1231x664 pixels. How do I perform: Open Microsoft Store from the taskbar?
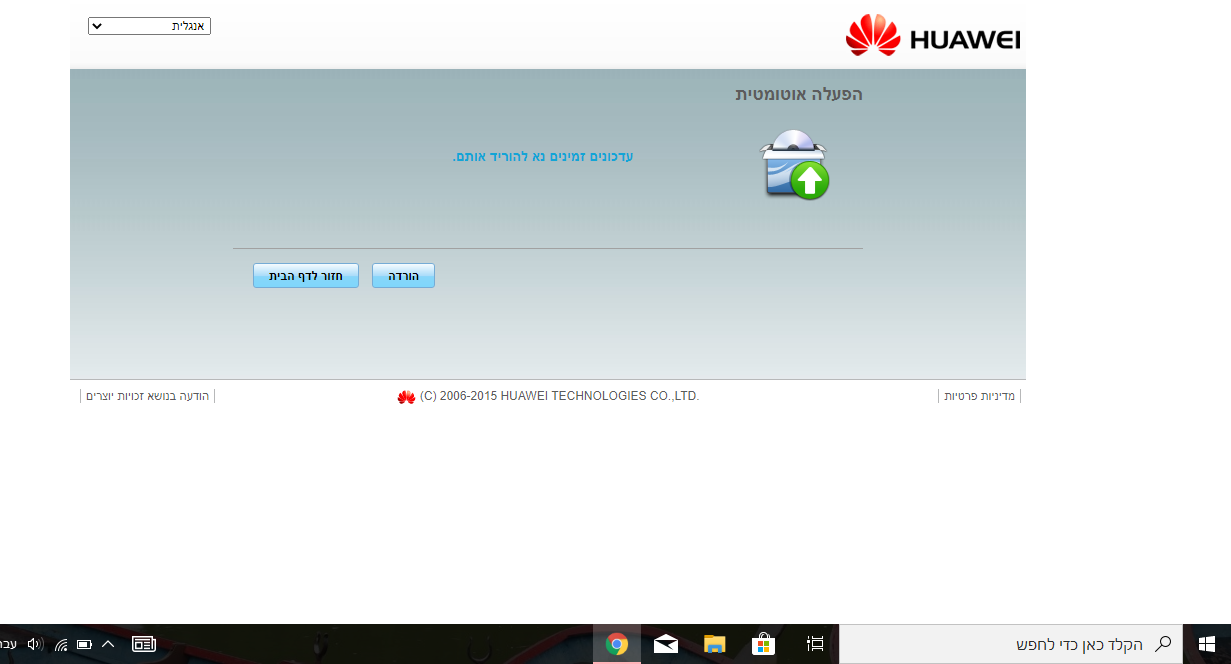pyautogui.click(x=764, y=644)
